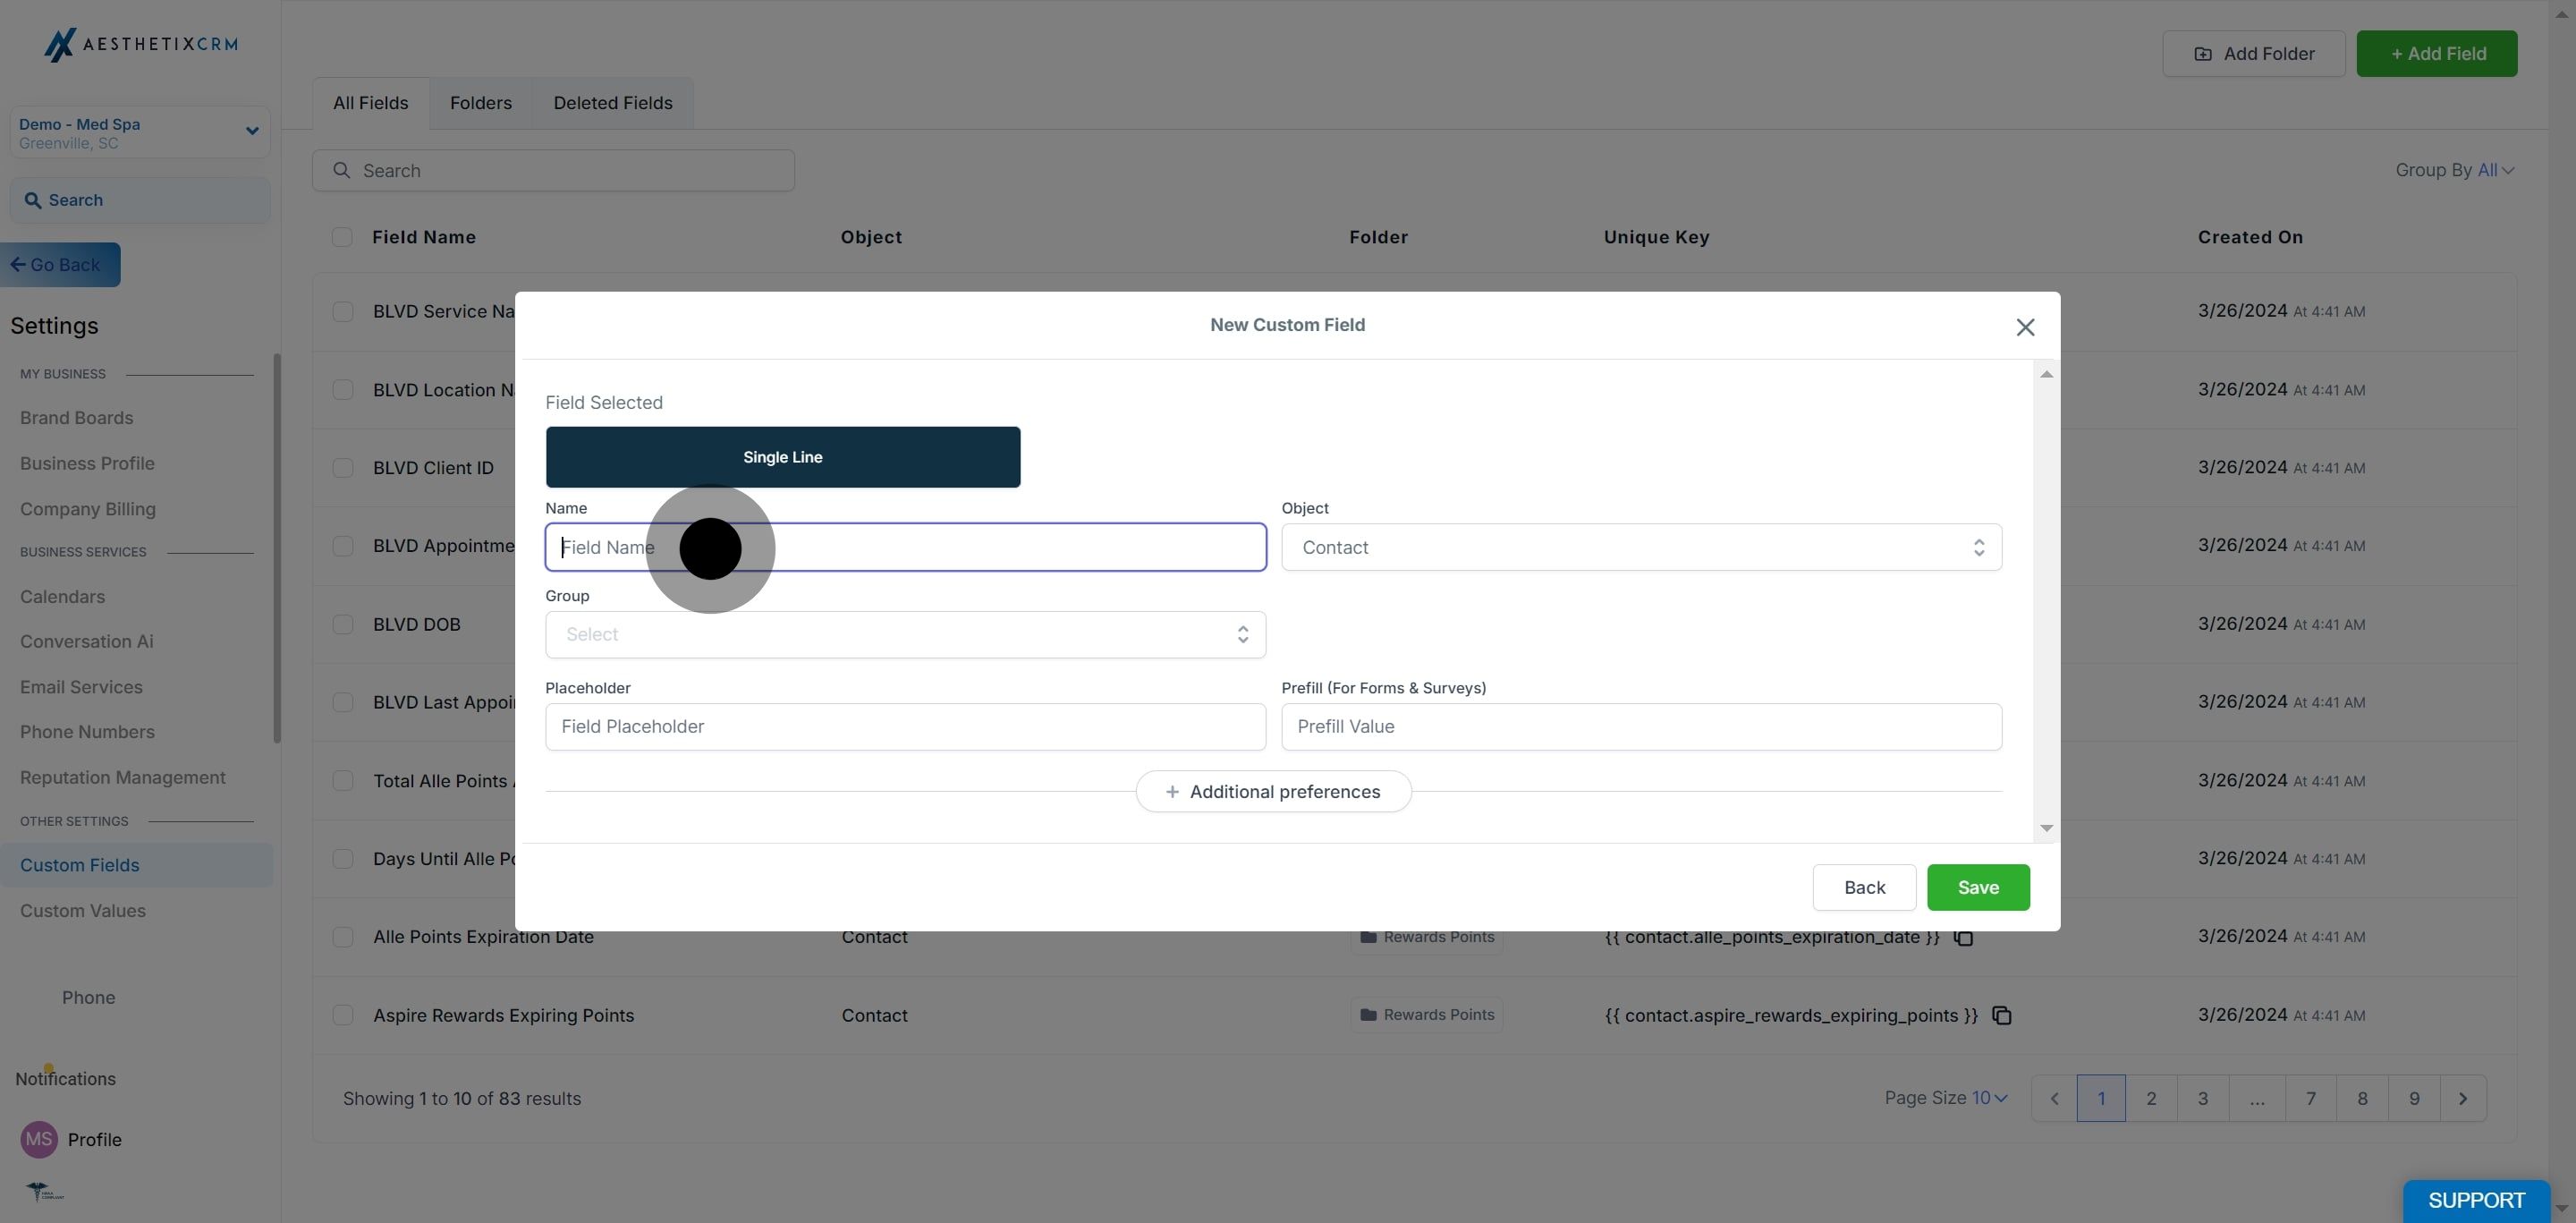Click the MS profile avatar

tap(39, 1139)
